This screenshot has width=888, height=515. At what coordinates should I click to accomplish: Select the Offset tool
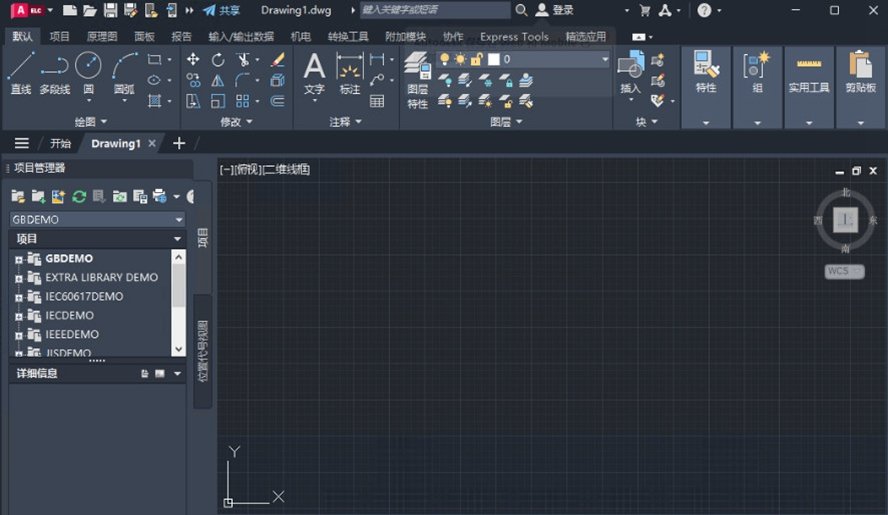pyautogui.click(x=277, y=101)
